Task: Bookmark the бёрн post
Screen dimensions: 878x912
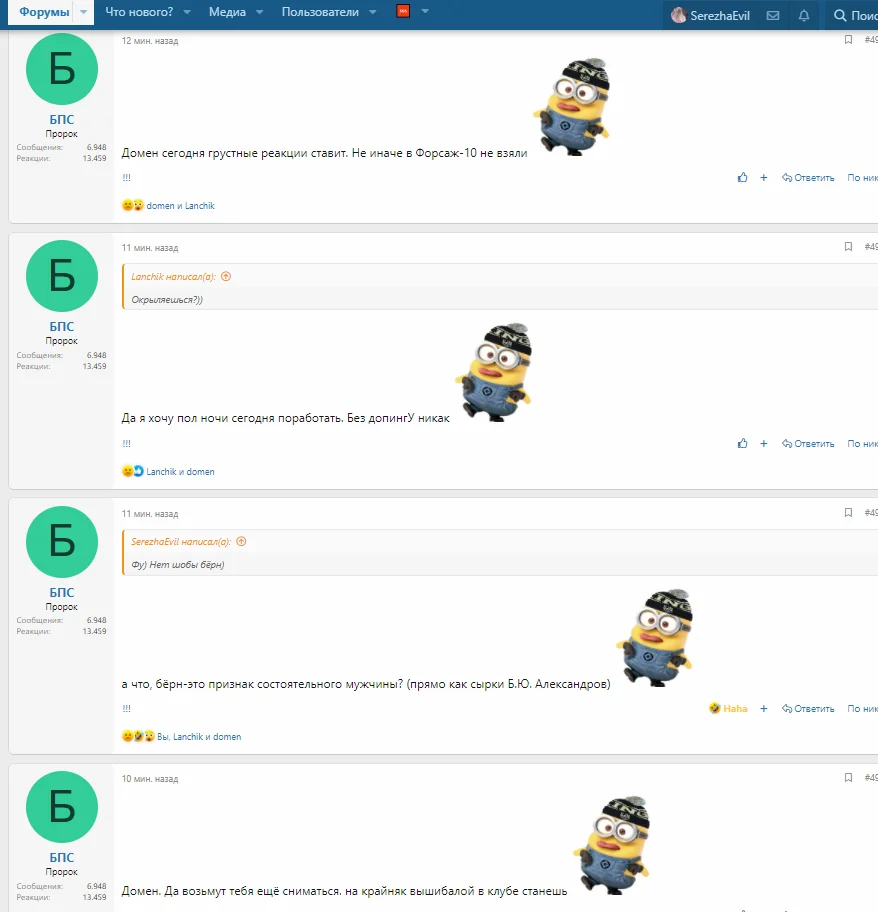Action: click(x=848, y=512)
